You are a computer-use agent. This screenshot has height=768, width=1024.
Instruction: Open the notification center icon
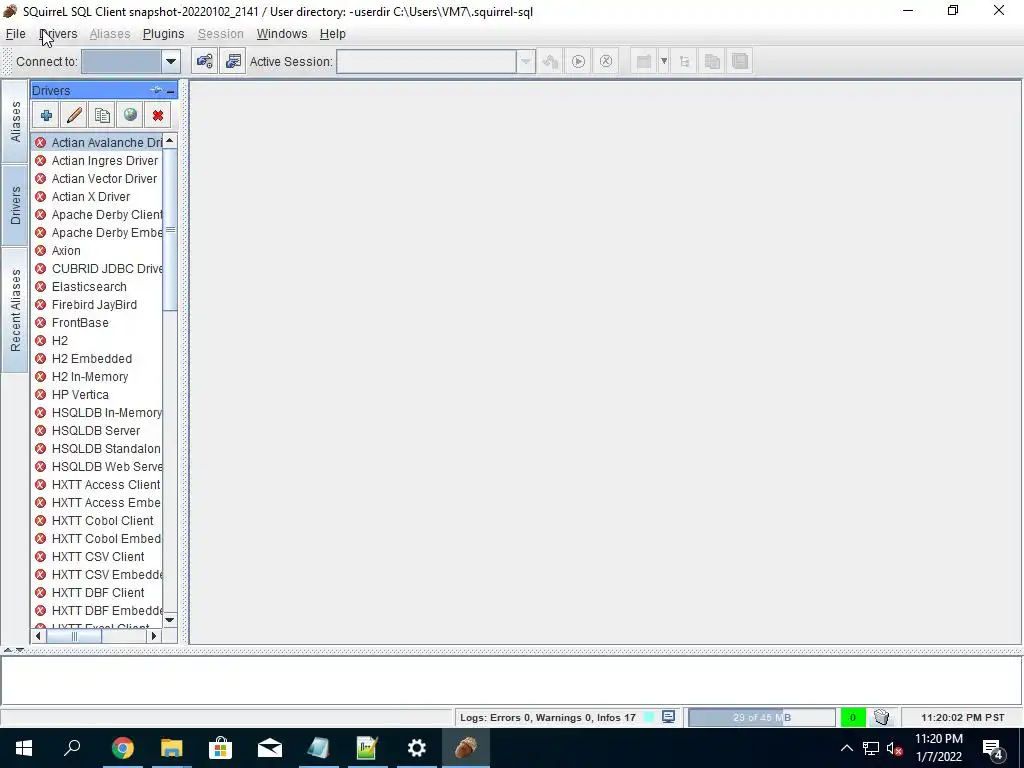point(993,748)
